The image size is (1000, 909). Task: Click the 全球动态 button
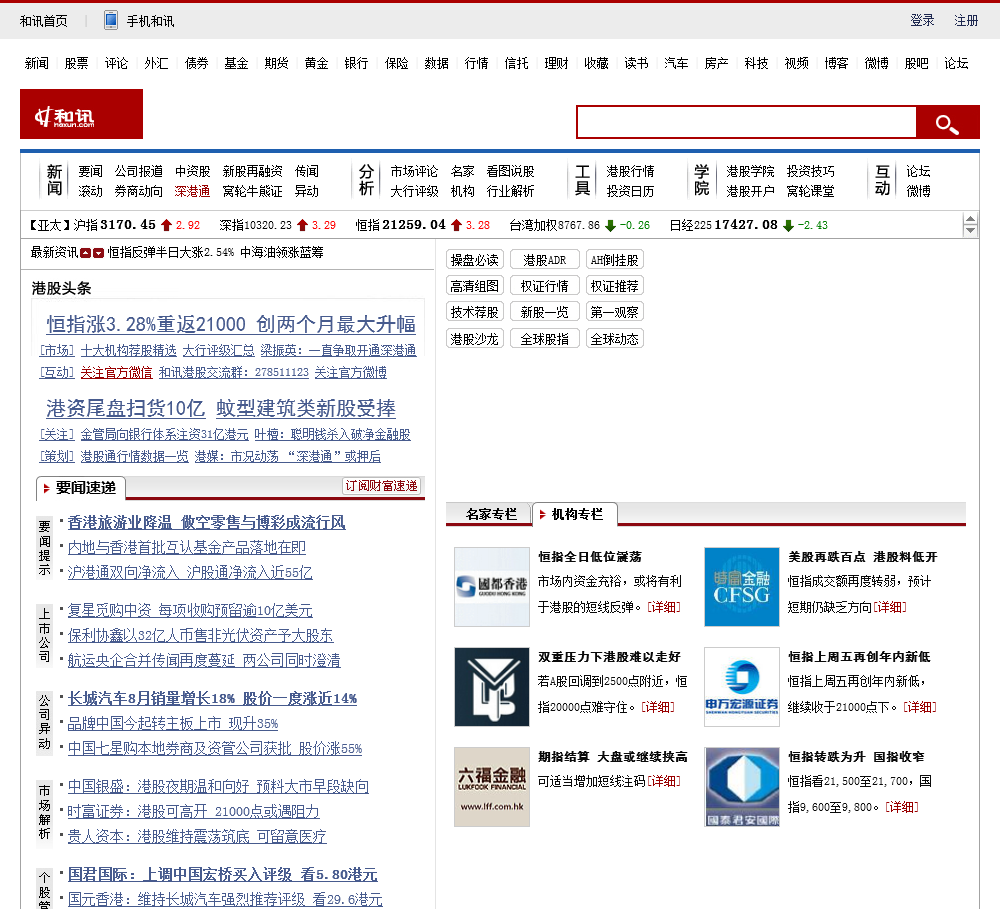614,339
